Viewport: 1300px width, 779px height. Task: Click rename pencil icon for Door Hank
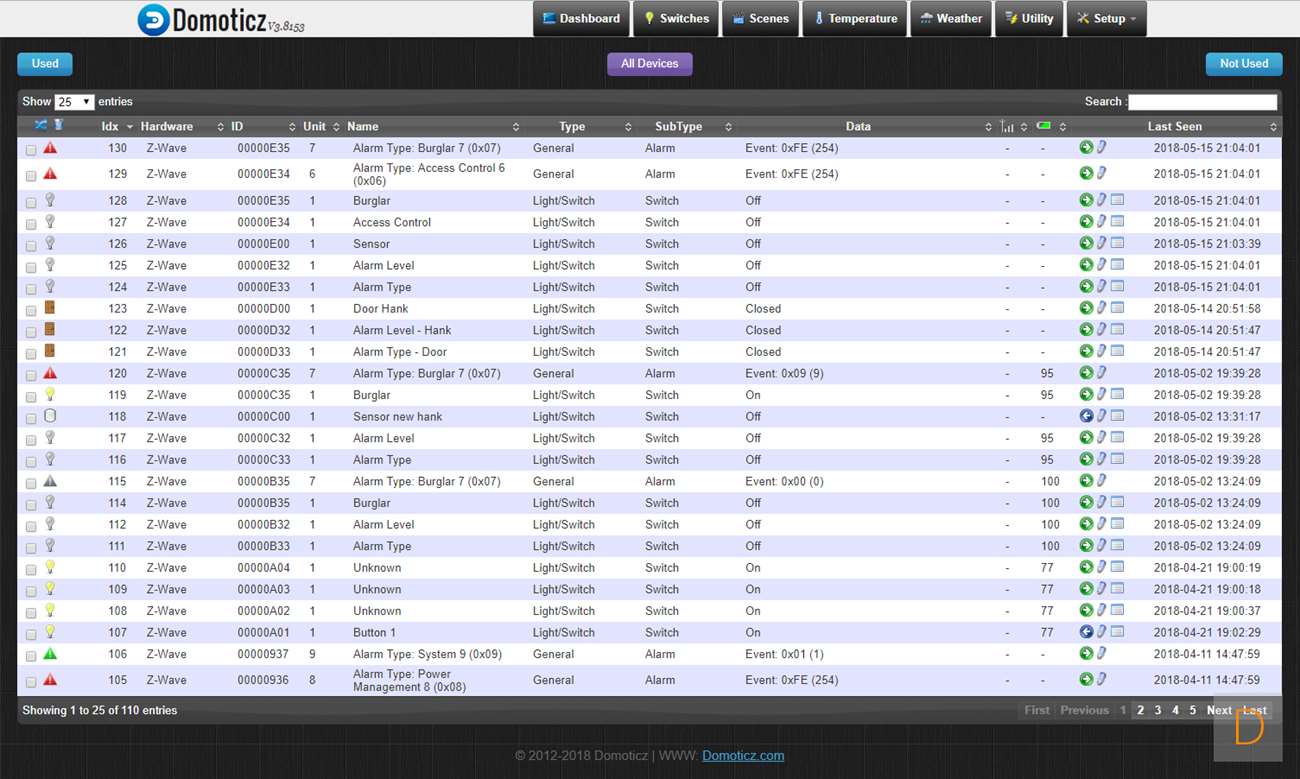[x=1101, y=308]
